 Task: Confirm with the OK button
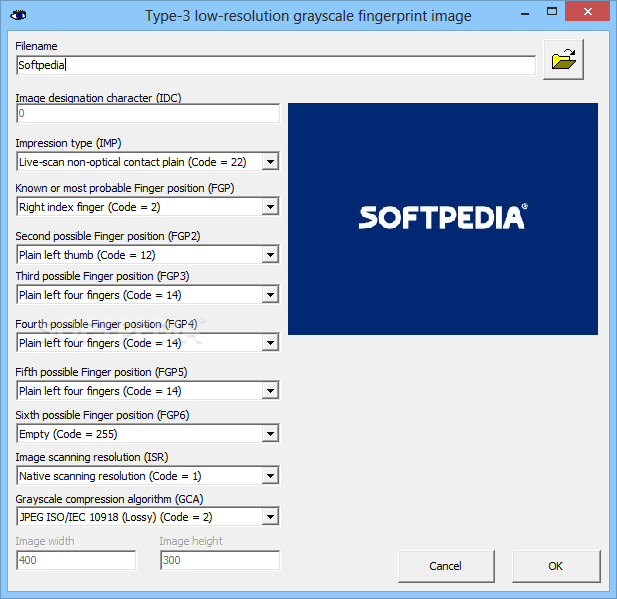pyautogui.click(x=556, y=566)
